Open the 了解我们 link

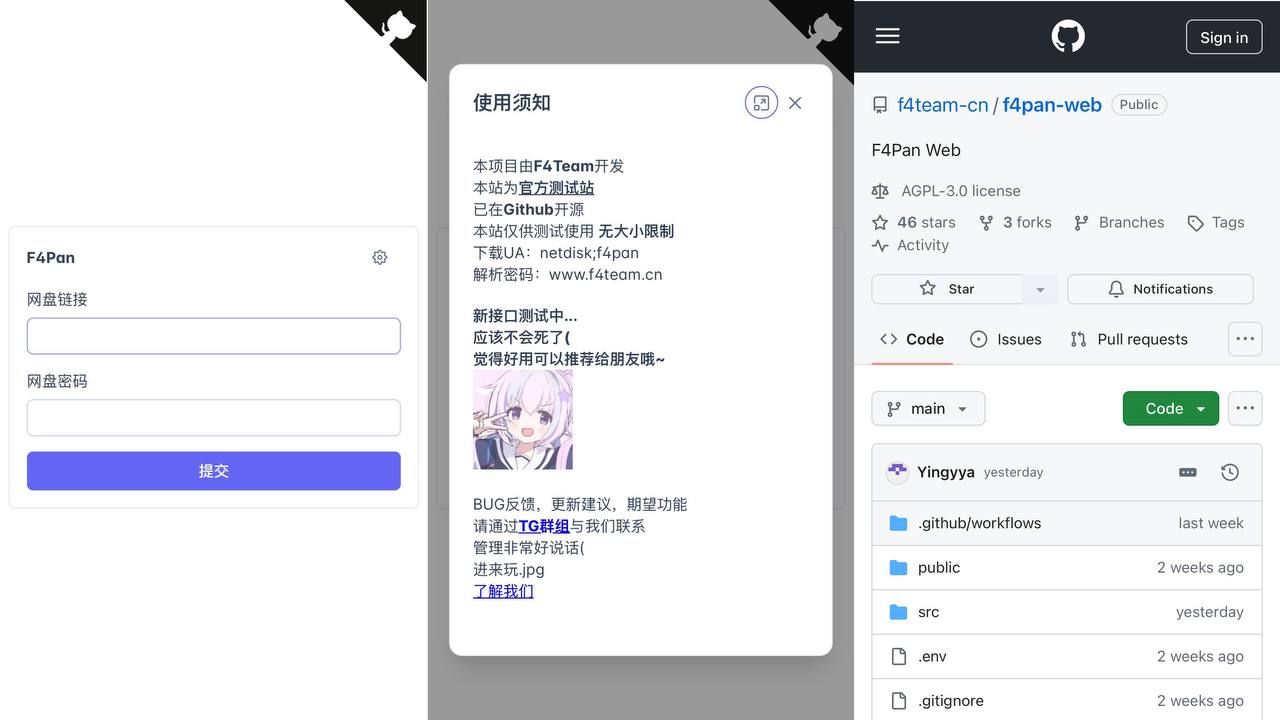click(503, 591)
